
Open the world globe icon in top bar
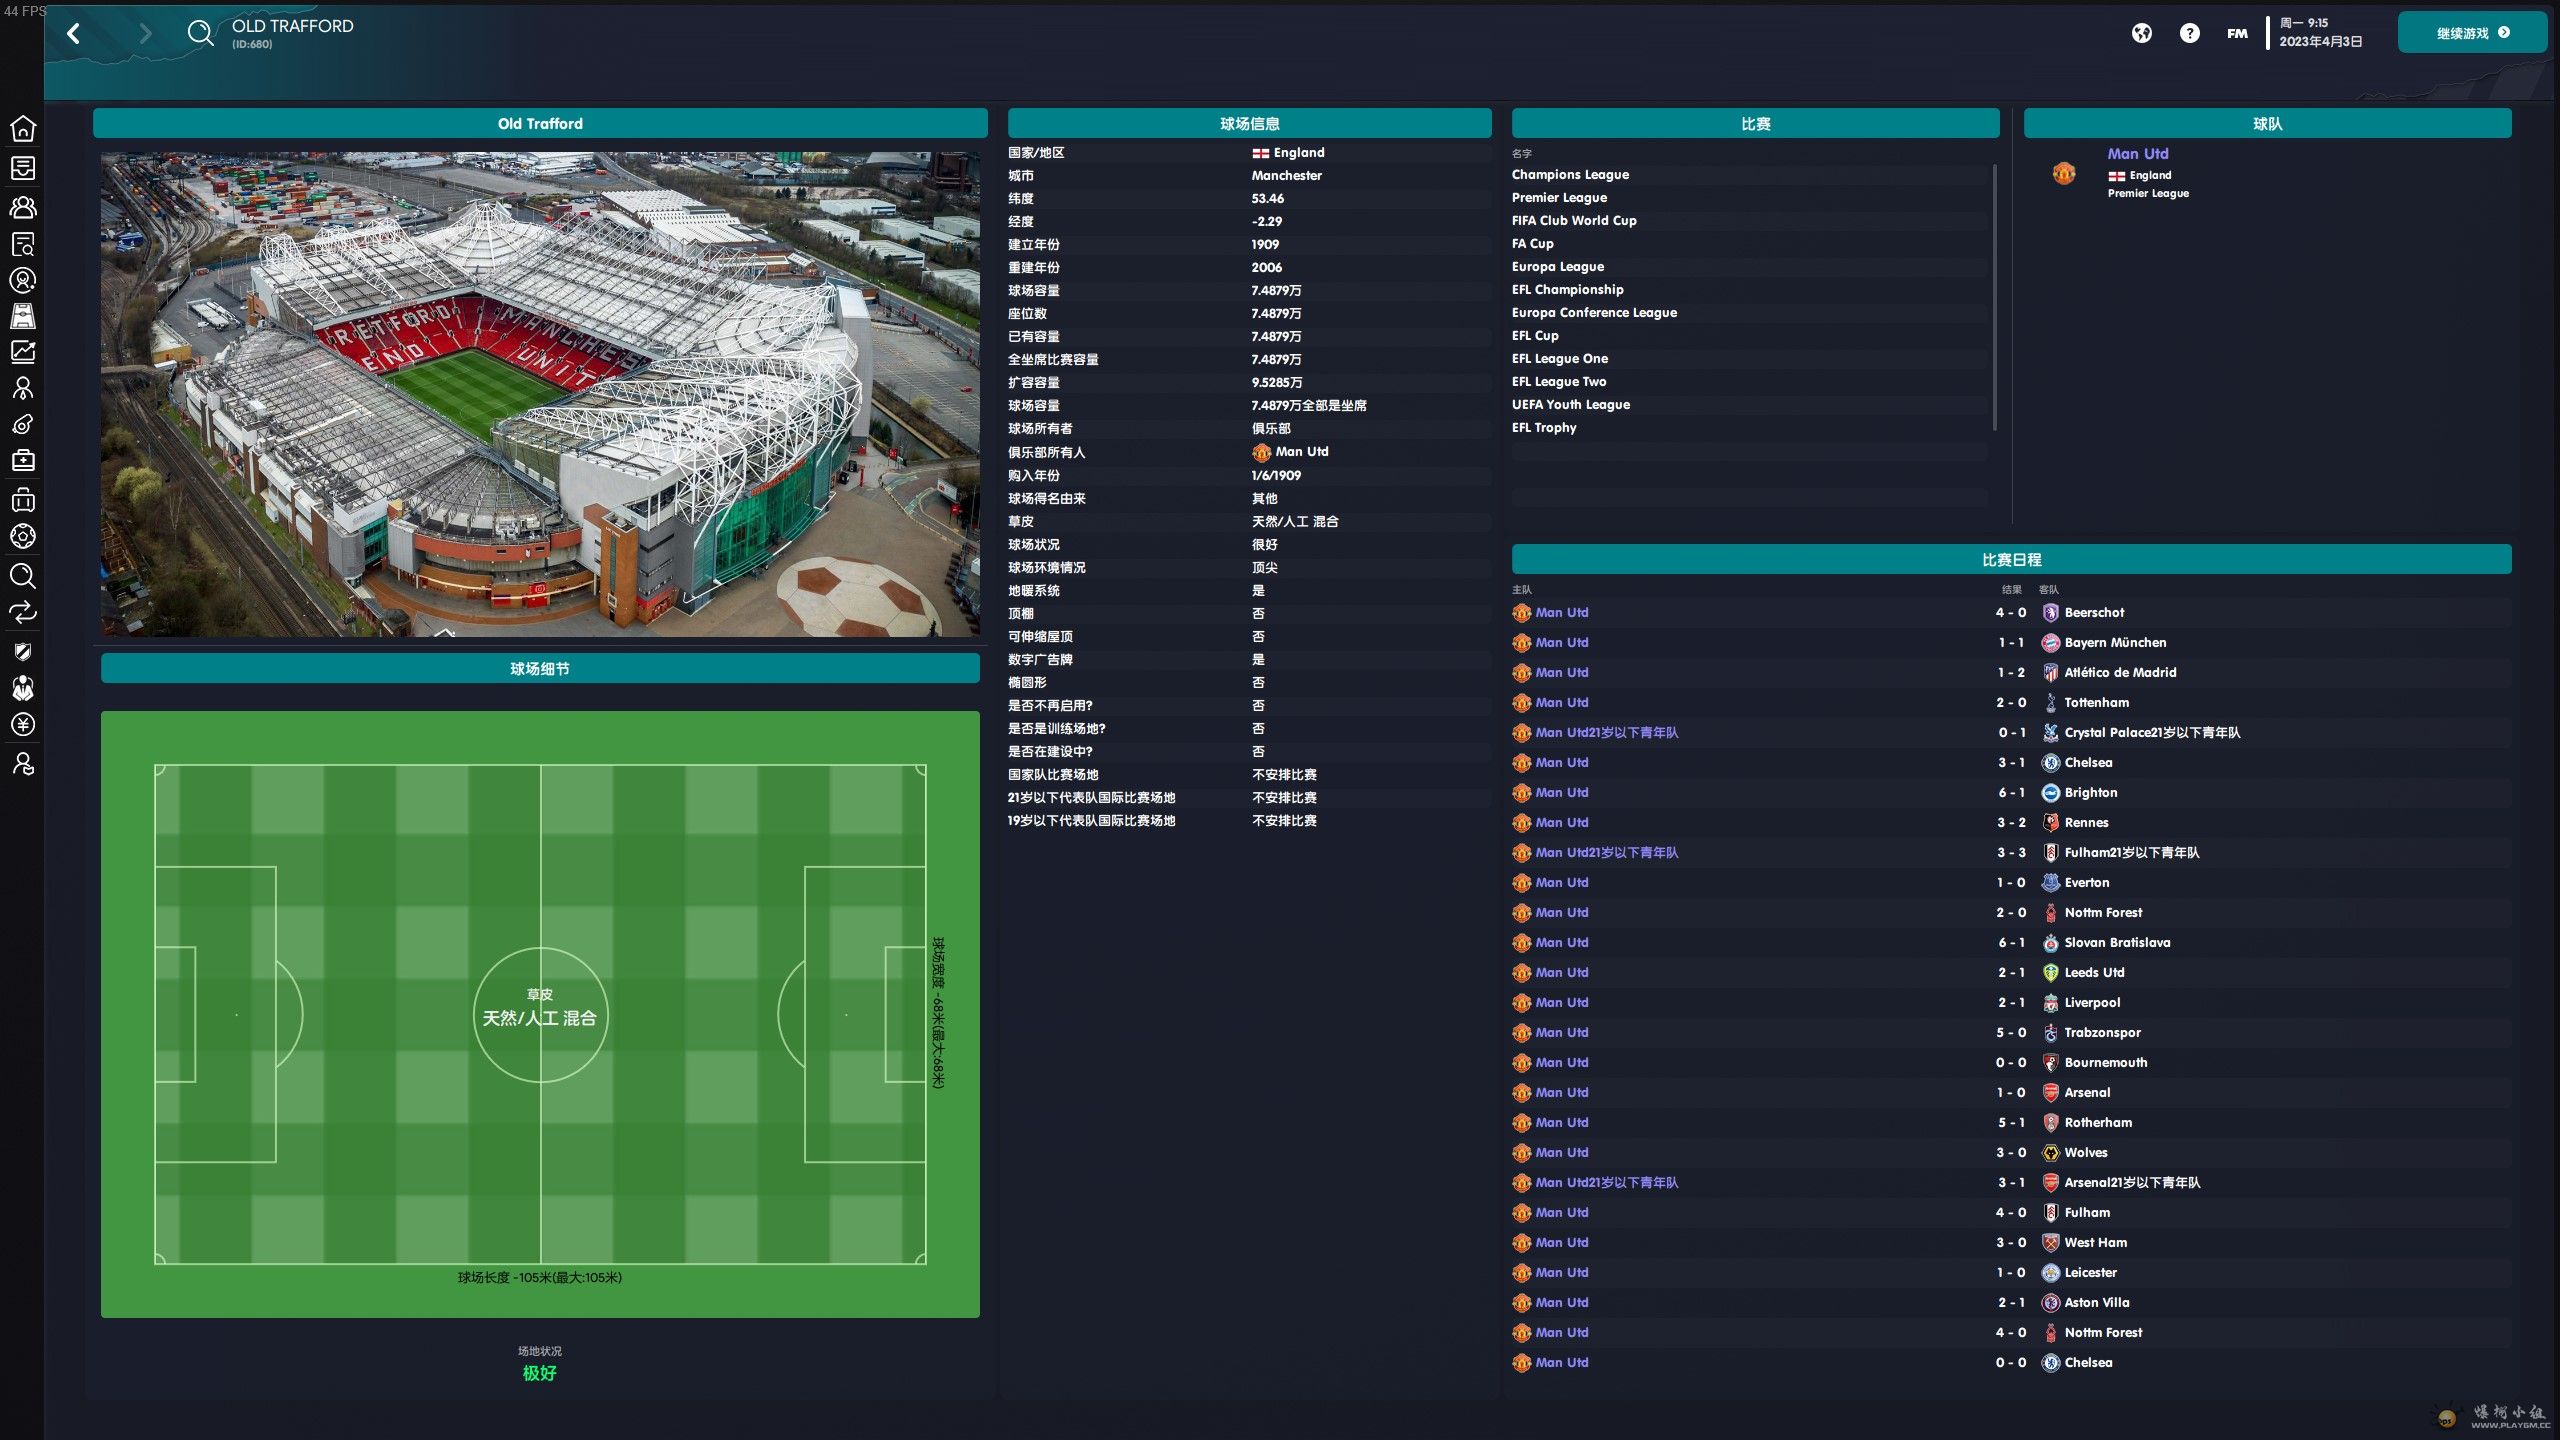[x=2141, y=33]
